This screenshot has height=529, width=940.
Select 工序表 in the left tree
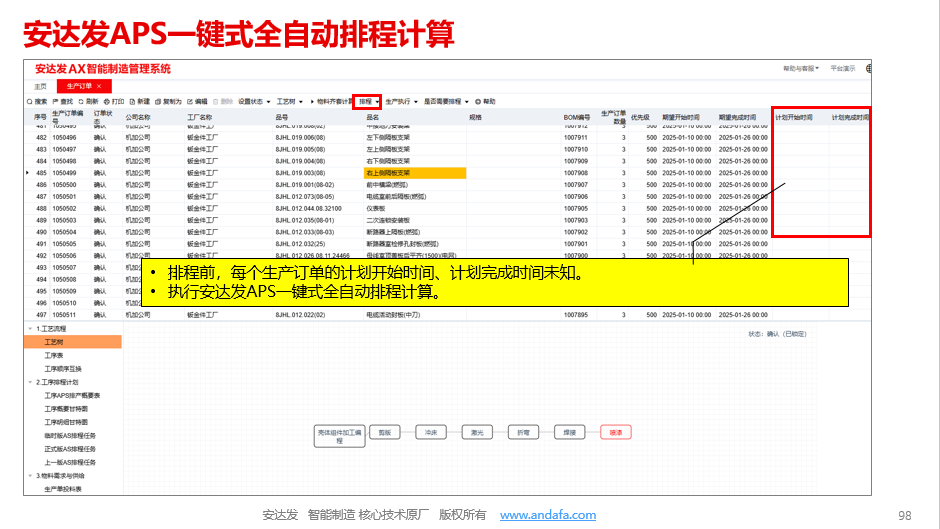pos(53,356)
